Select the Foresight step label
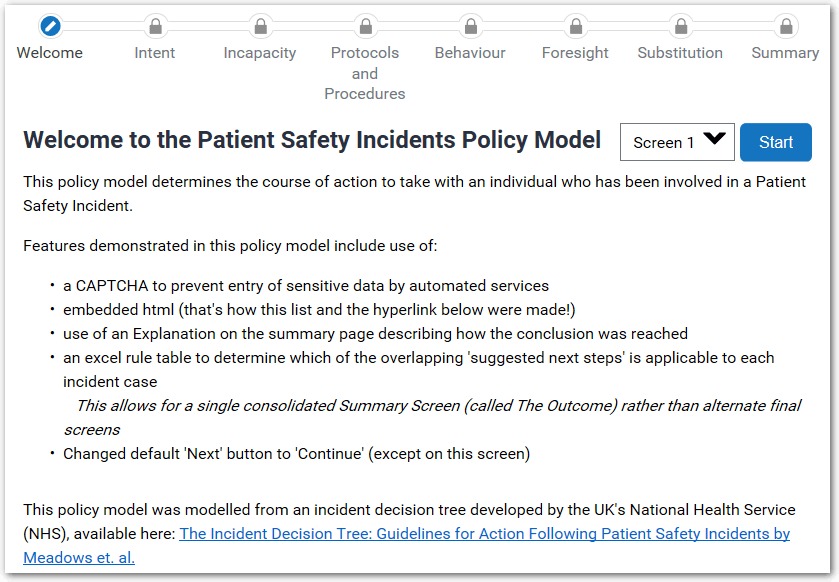The height and width of the screenshot is (582, 839). [575, 52]
